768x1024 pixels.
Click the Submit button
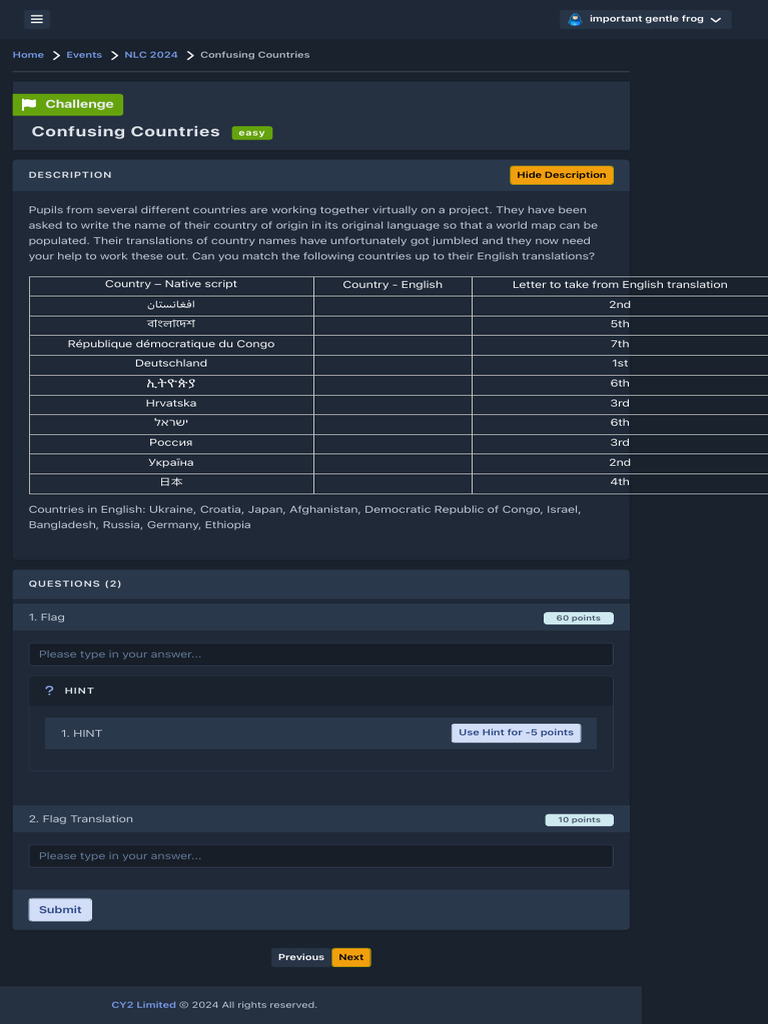click(60, 910)
